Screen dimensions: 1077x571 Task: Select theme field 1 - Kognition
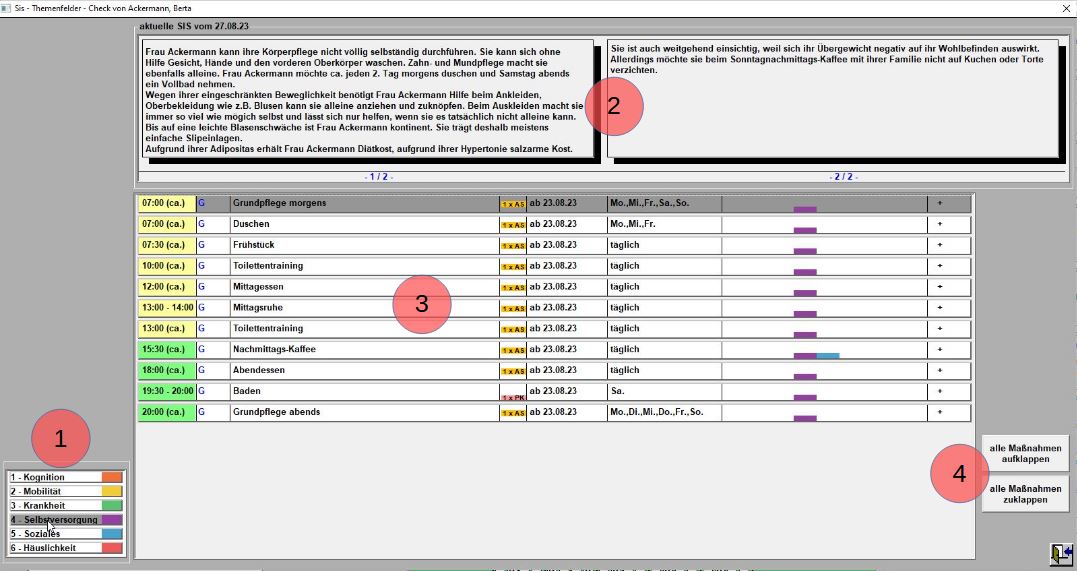65,477
